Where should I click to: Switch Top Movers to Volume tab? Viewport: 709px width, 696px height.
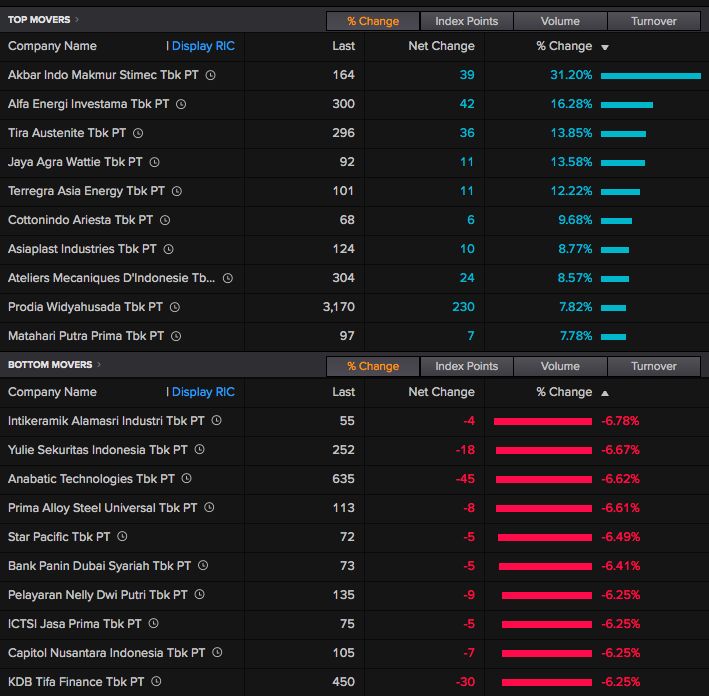[560, 21]
